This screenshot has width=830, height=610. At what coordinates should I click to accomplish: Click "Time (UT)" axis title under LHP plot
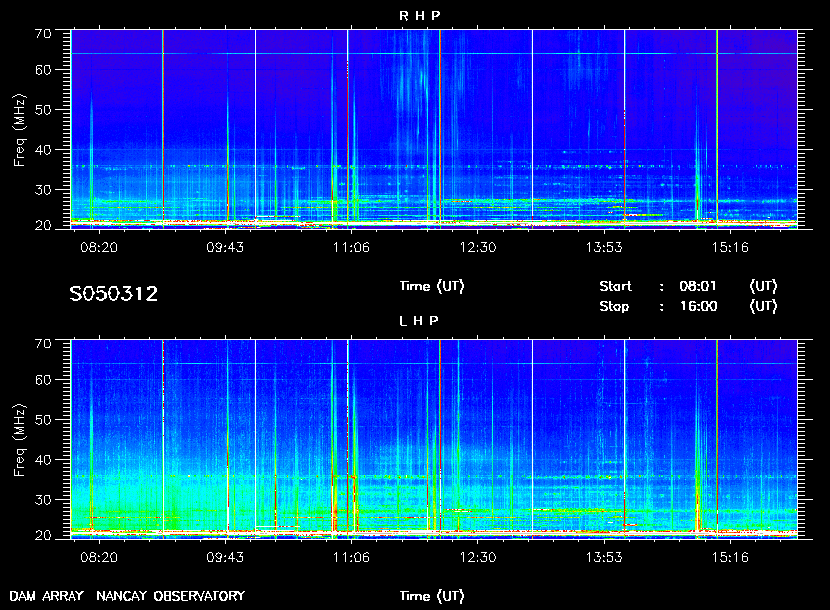pyautogui.click(x=432, y=596)
